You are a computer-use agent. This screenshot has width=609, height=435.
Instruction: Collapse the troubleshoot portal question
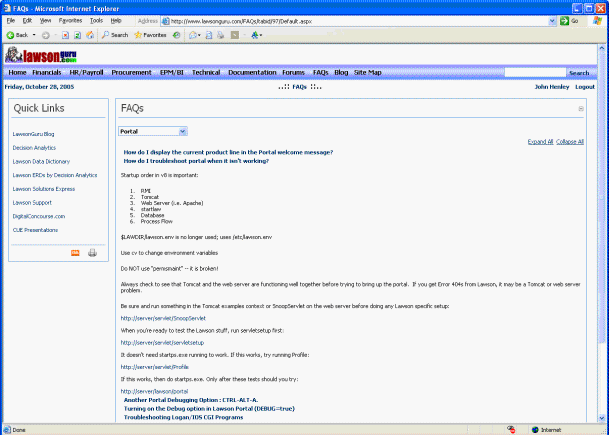tap(196, 161)
